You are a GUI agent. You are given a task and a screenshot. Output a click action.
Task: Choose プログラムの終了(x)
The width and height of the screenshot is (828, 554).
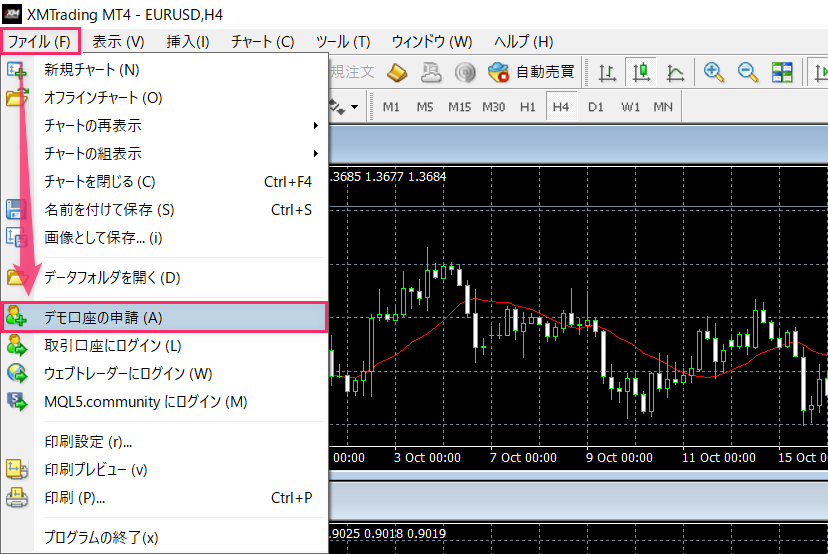pyautogui.click(x=164, y=538)
